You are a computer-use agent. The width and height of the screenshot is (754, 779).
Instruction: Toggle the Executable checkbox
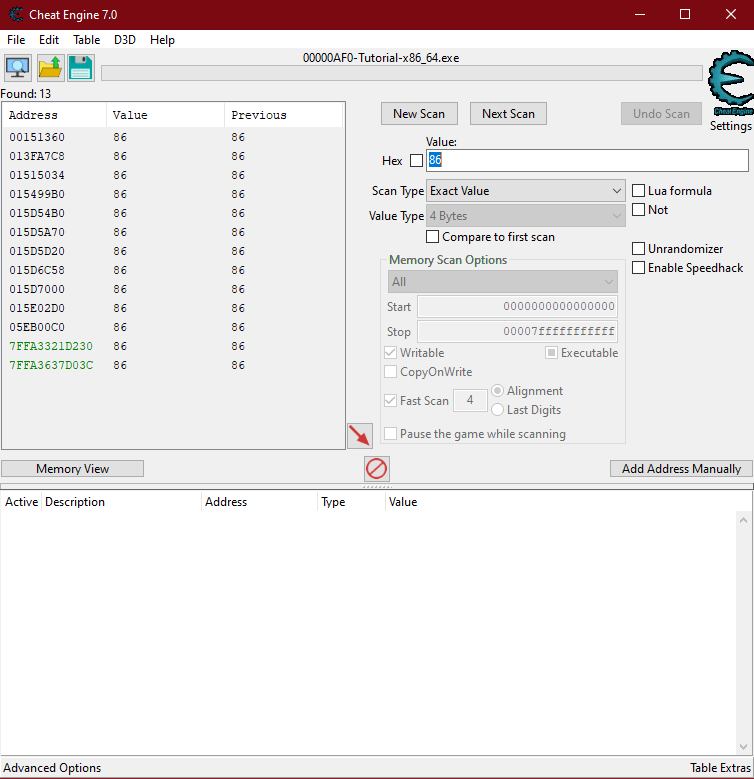551,353
